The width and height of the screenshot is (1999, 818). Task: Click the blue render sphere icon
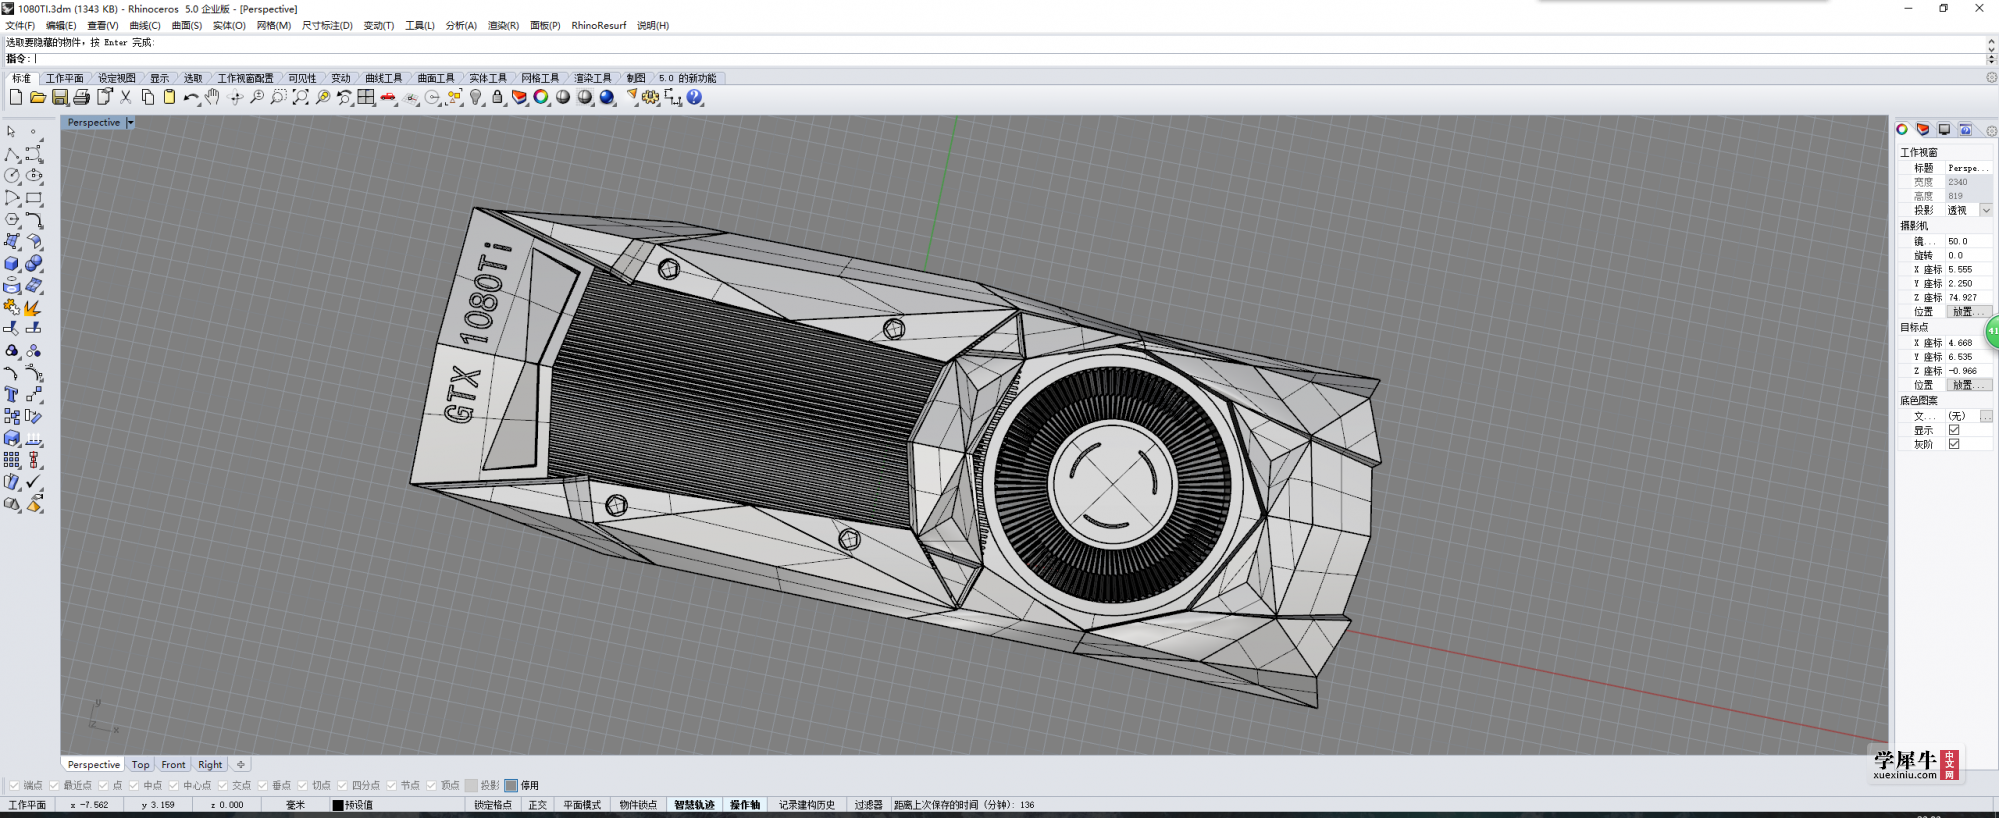pyautogui.click(x=607, y=97)
